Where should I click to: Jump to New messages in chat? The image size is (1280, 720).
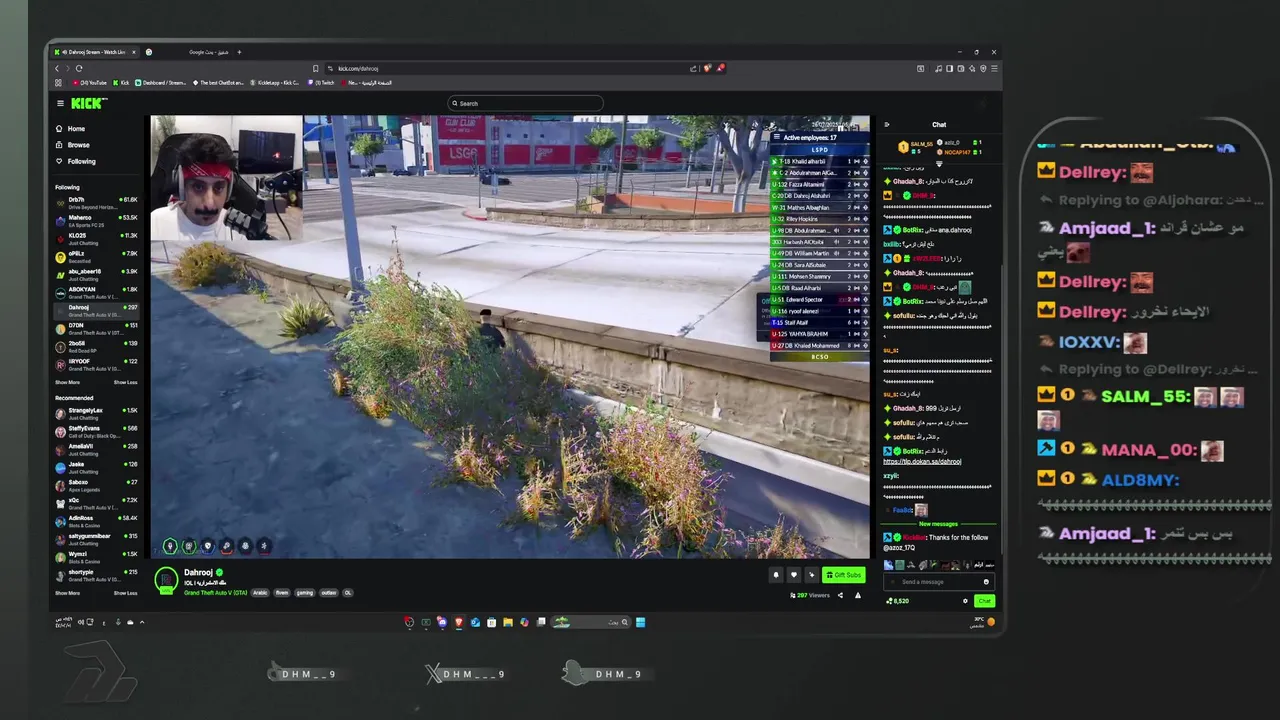click(x=939, y=524)
